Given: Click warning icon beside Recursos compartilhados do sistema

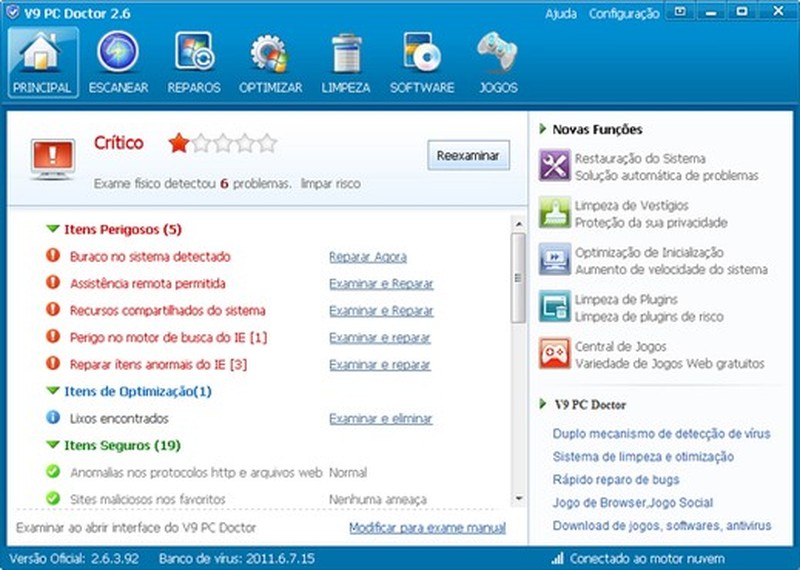Looking at the screenshot, I should point(53,309).
